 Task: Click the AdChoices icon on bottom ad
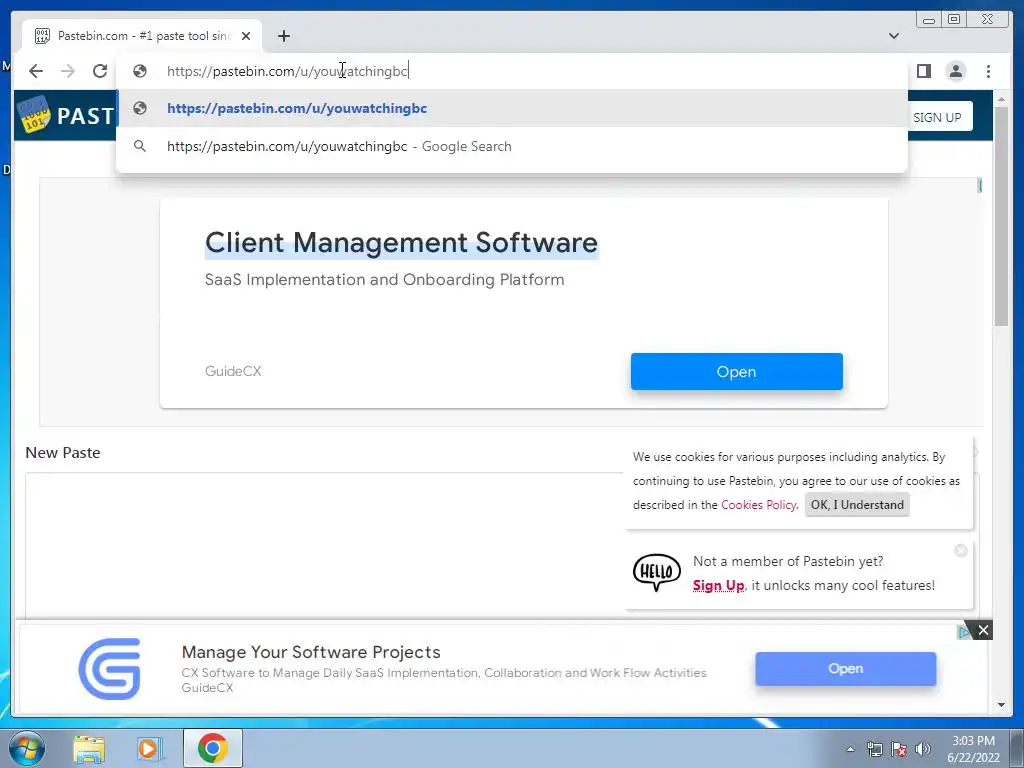(x=964, y=632)
